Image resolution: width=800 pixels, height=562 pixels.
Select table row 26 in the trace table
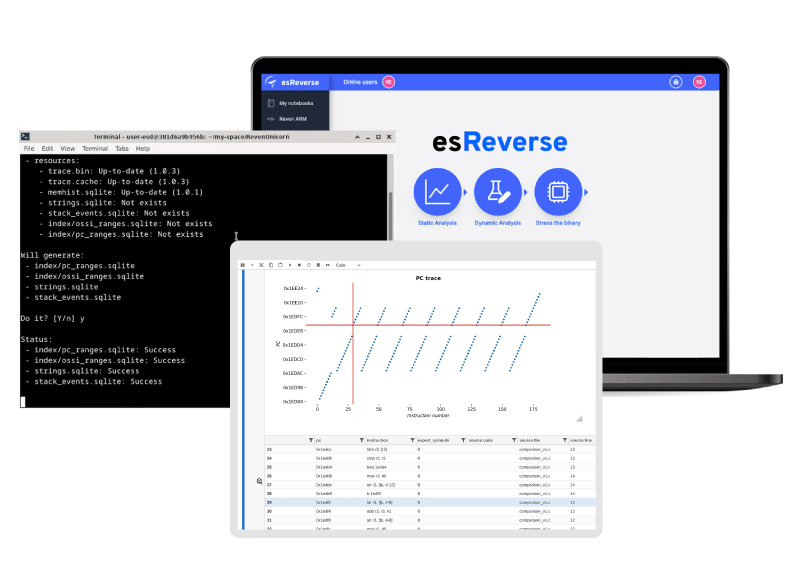pos(430,476)
